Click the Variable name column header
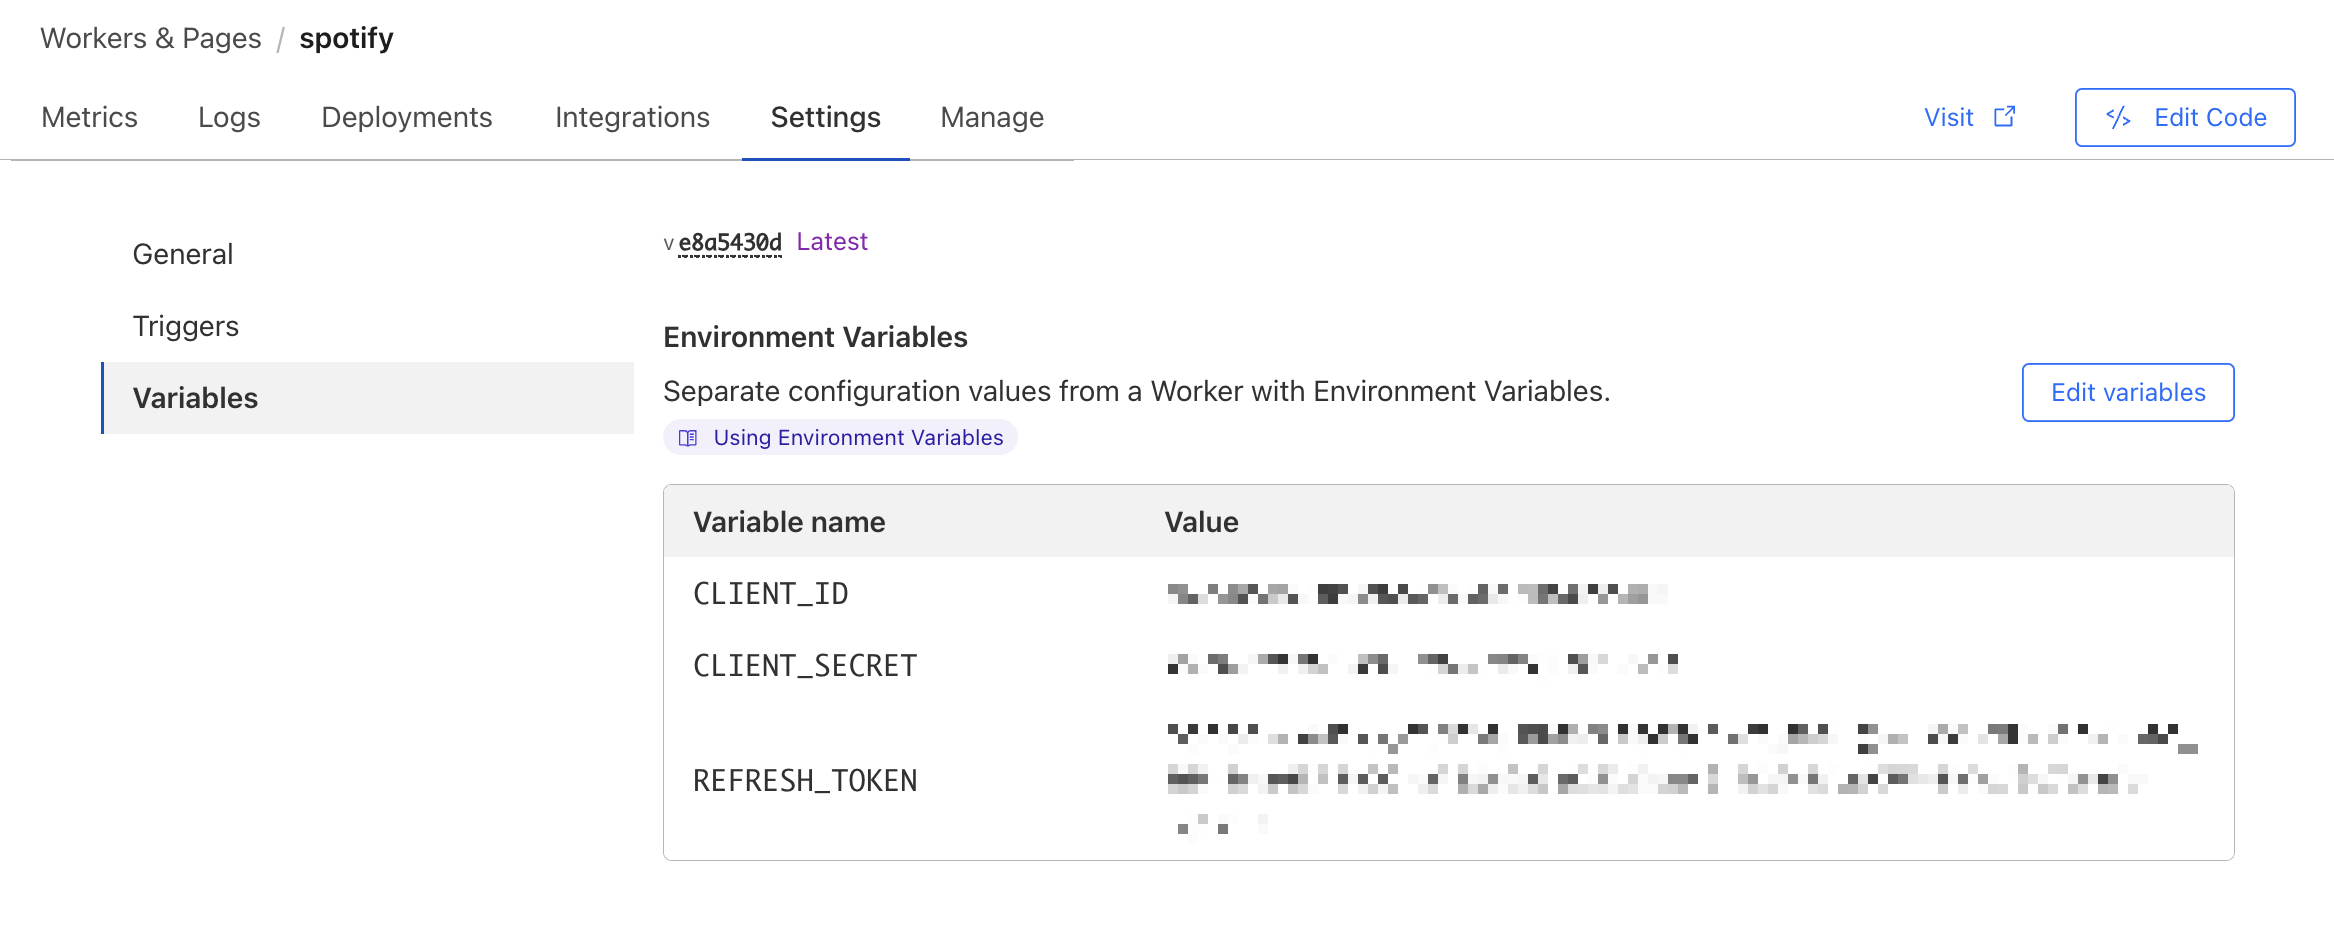 click(x=789, y=522)
